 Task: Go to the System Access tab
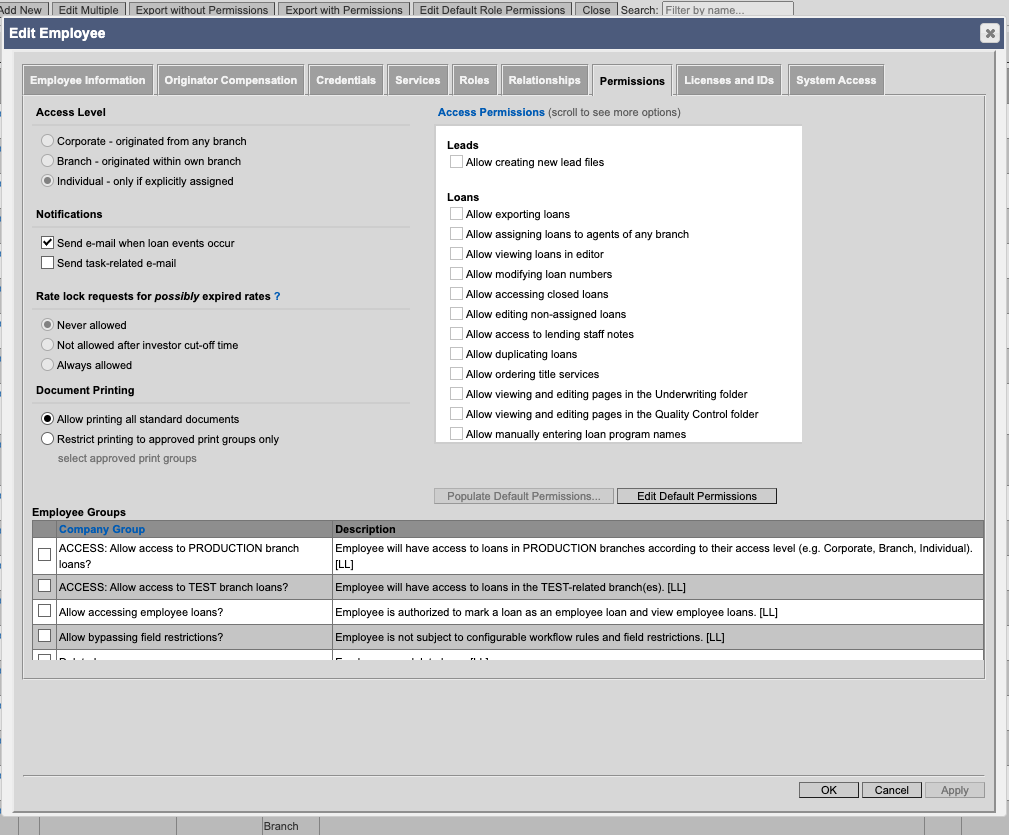836,81
